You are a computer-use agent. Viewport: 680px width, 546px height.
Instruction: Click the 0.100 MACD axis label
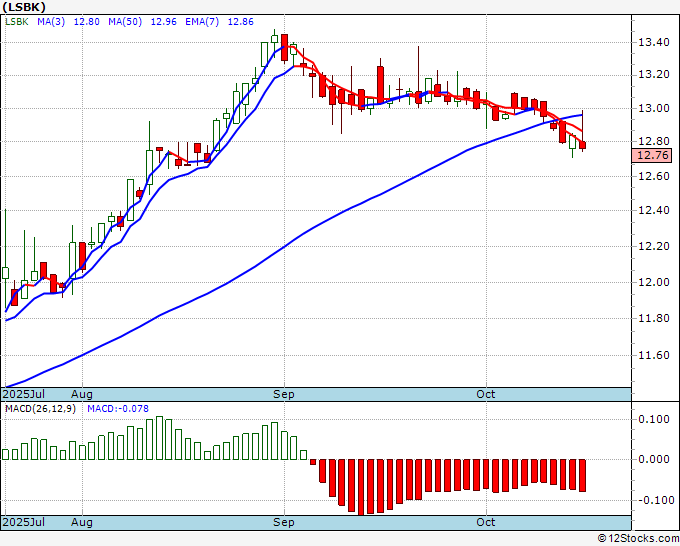click(x=654, y=419)
